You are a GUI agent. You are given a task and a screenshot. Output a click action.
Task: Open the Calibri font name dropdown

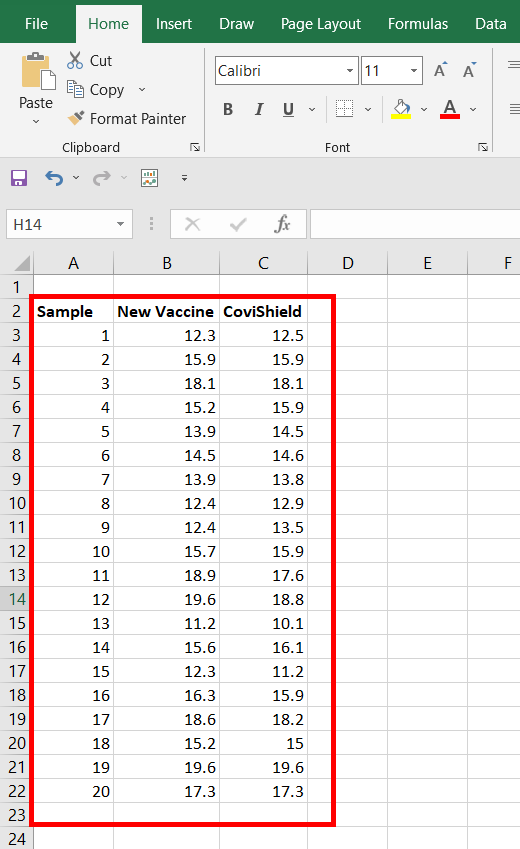point(350,70)
